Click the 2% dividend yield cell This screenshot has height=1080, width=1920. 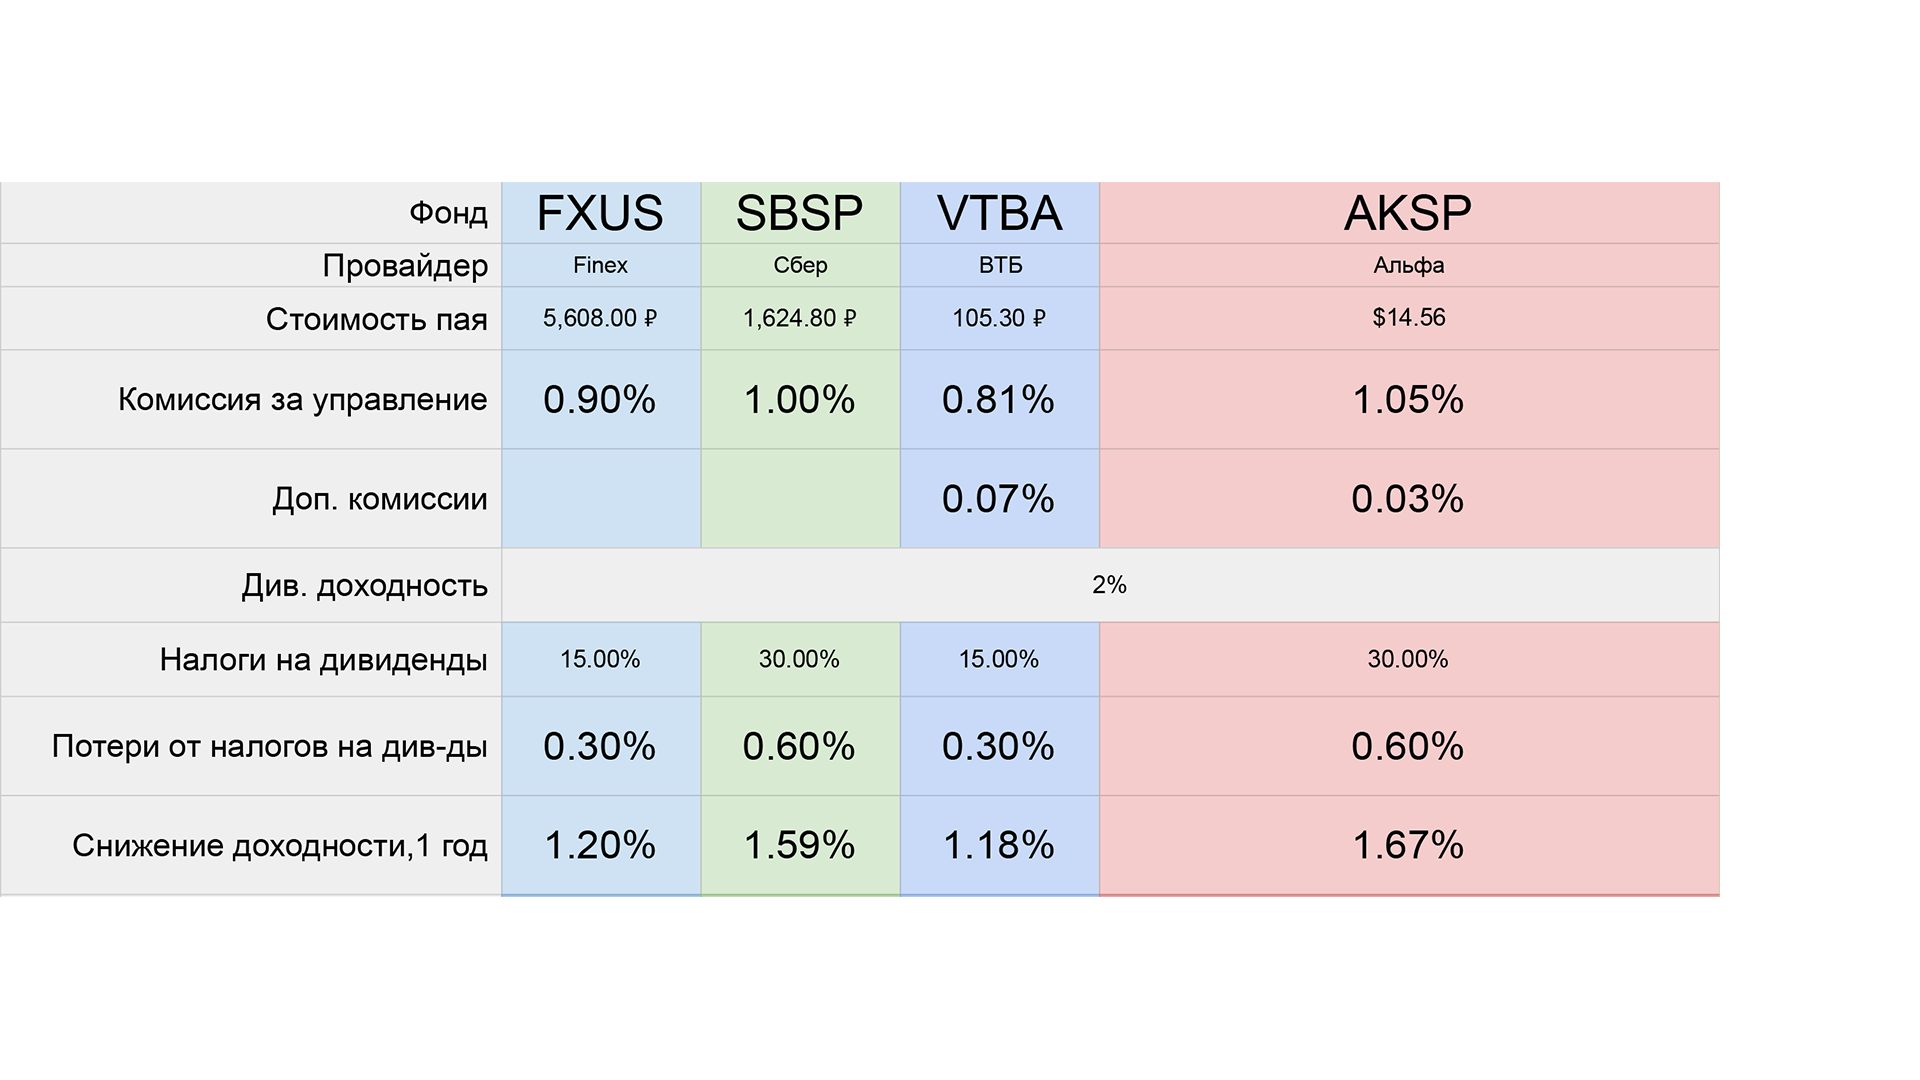tap(1109, 585)
